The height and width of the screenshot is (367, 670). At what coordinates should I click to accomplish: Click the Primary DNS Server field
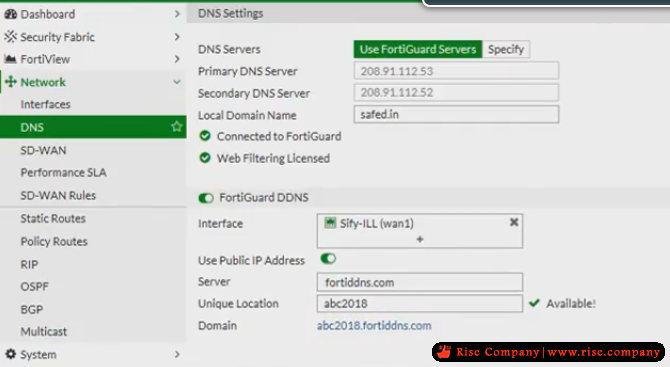tap(456, 71)
